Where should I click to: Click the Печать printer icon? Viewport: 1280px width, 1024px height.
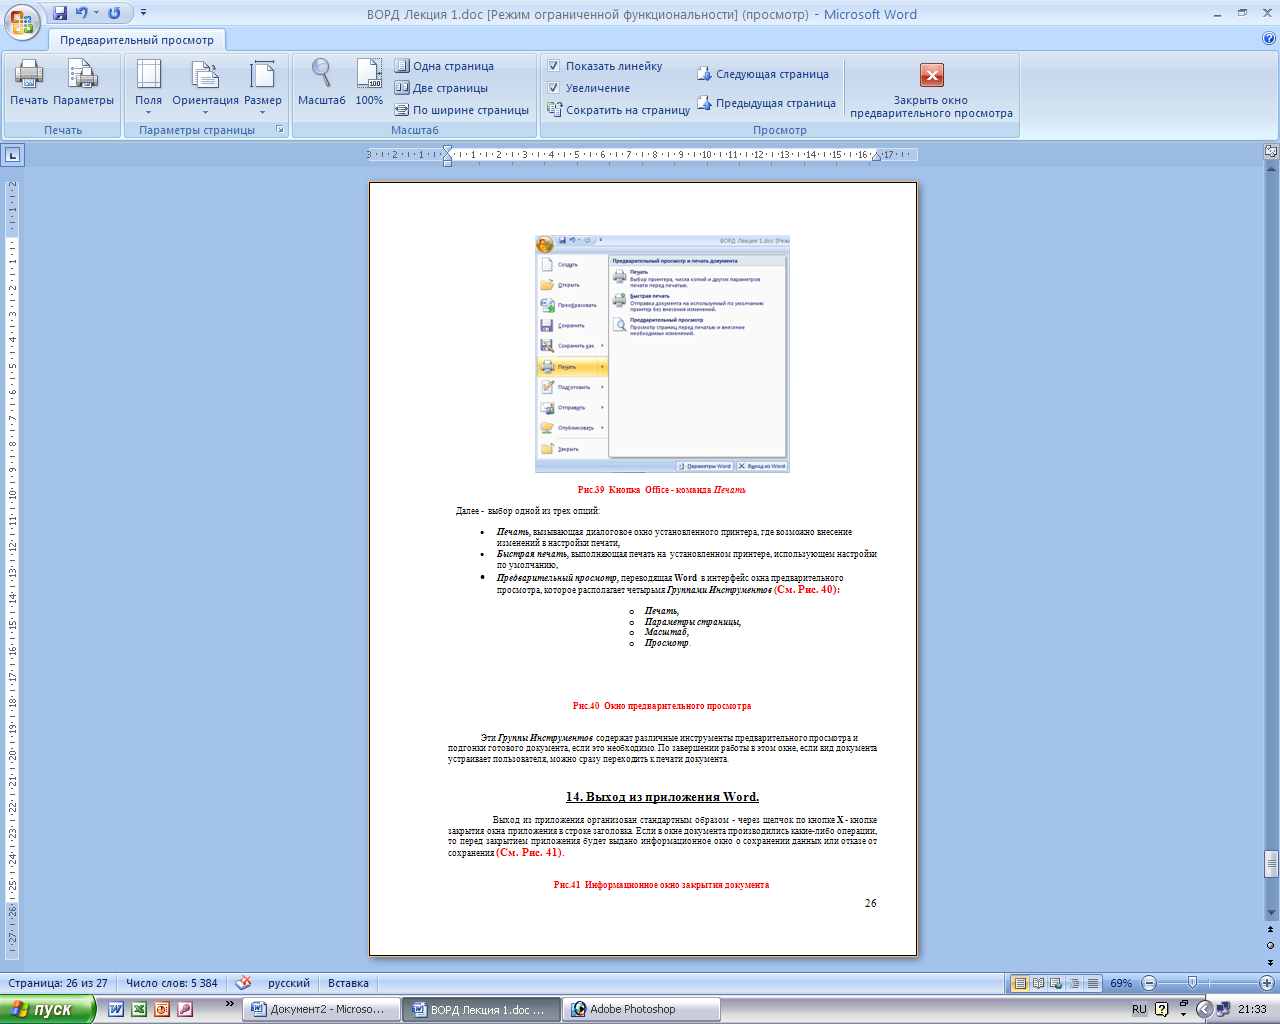pyautogui.click(x=29, y=82)
